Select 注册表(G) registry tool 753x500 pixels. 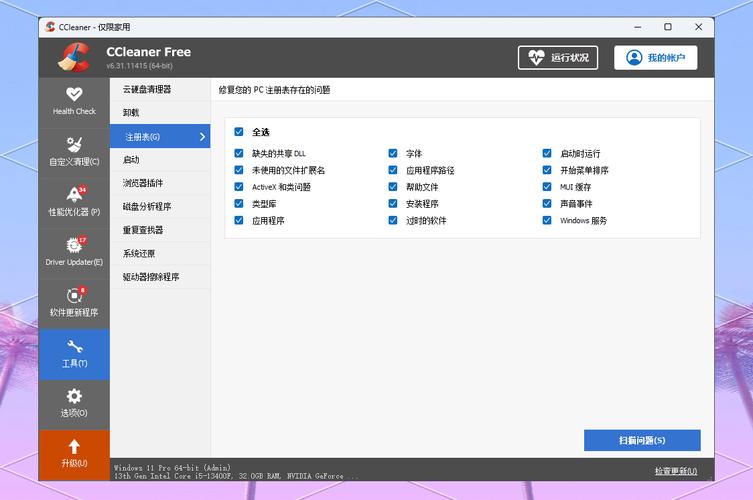coord(160,136)
